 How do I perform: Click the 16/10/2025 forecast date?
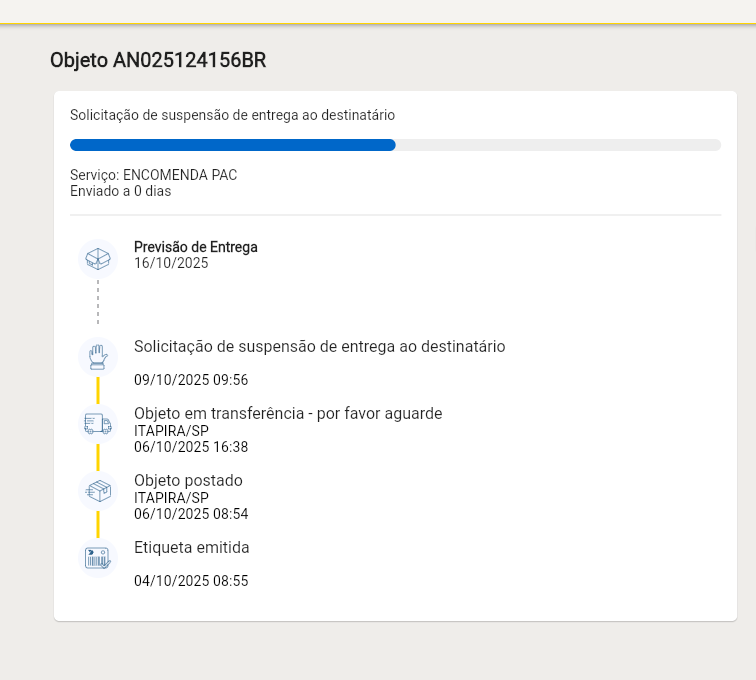pos(171,264)
